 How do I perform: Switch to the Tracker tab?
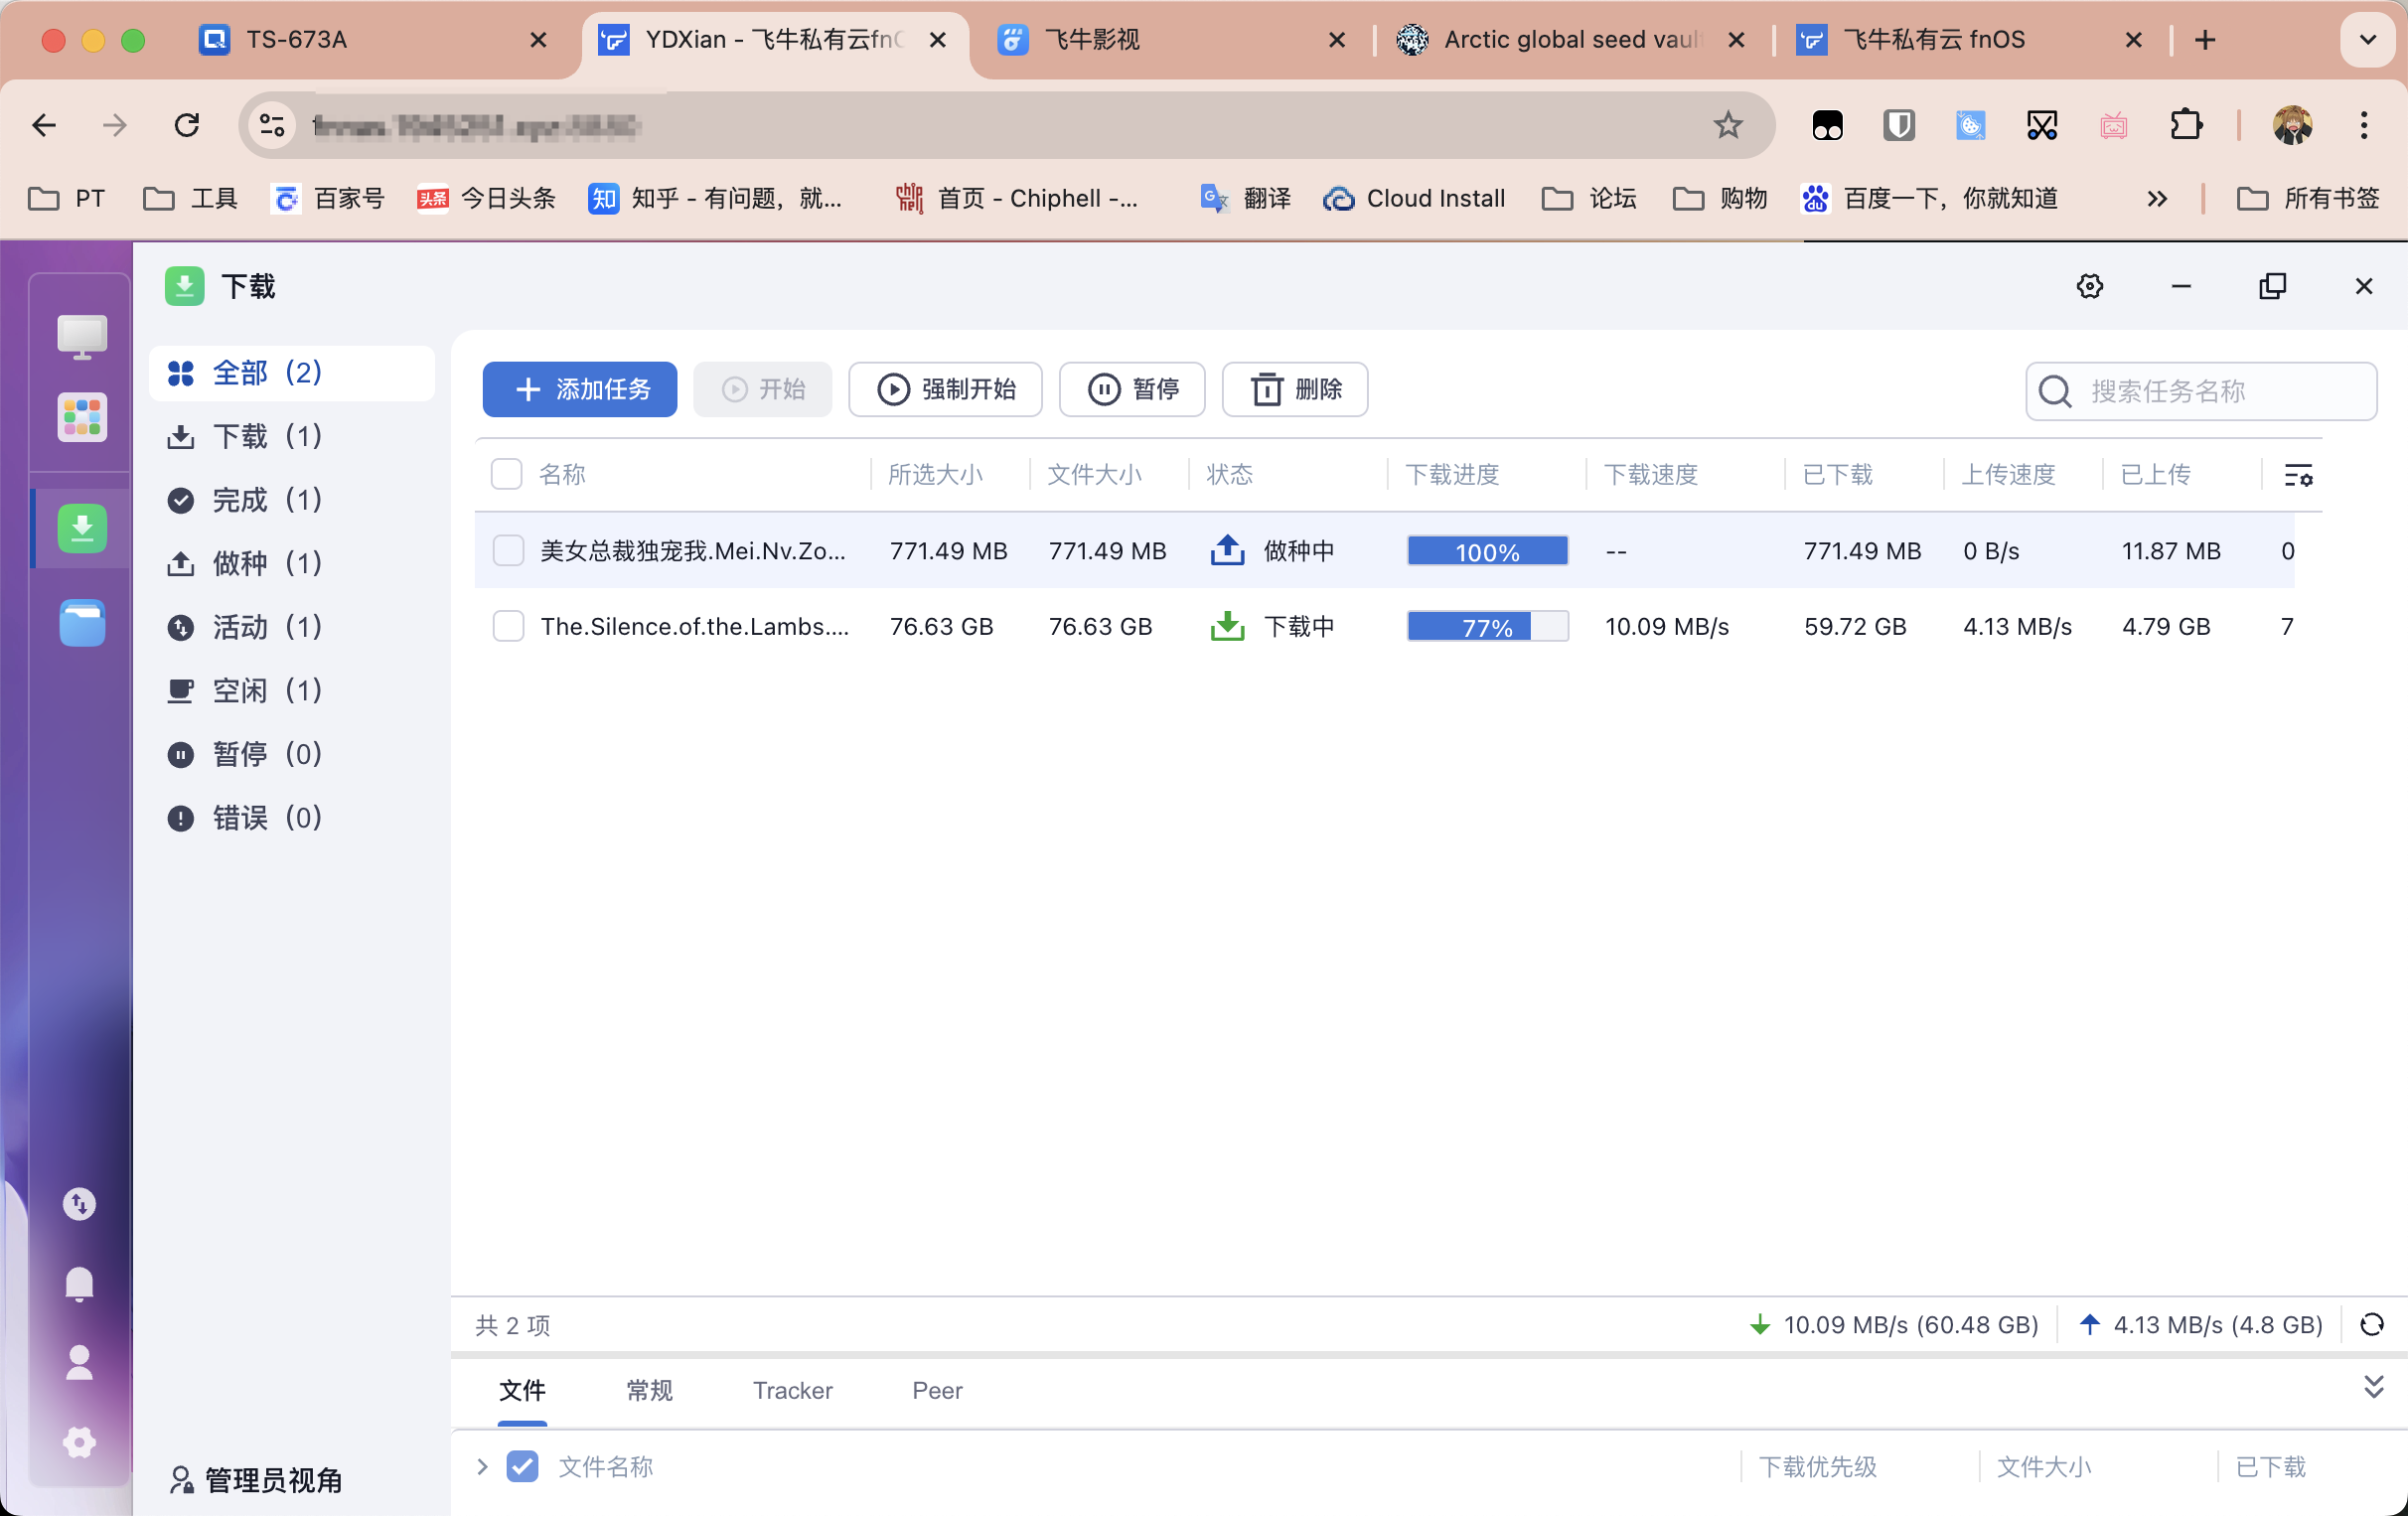point(792,1390)
